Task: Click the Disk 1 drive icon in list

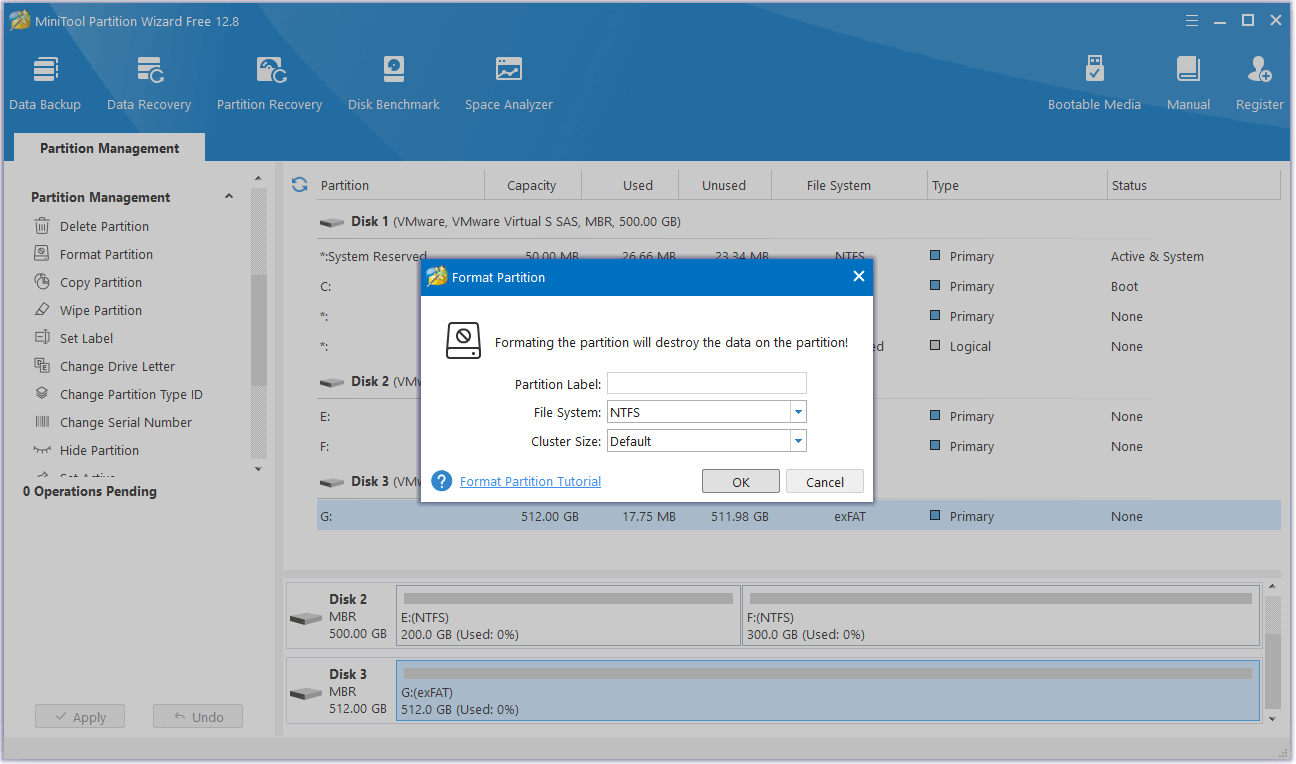Action: point(332,222)
